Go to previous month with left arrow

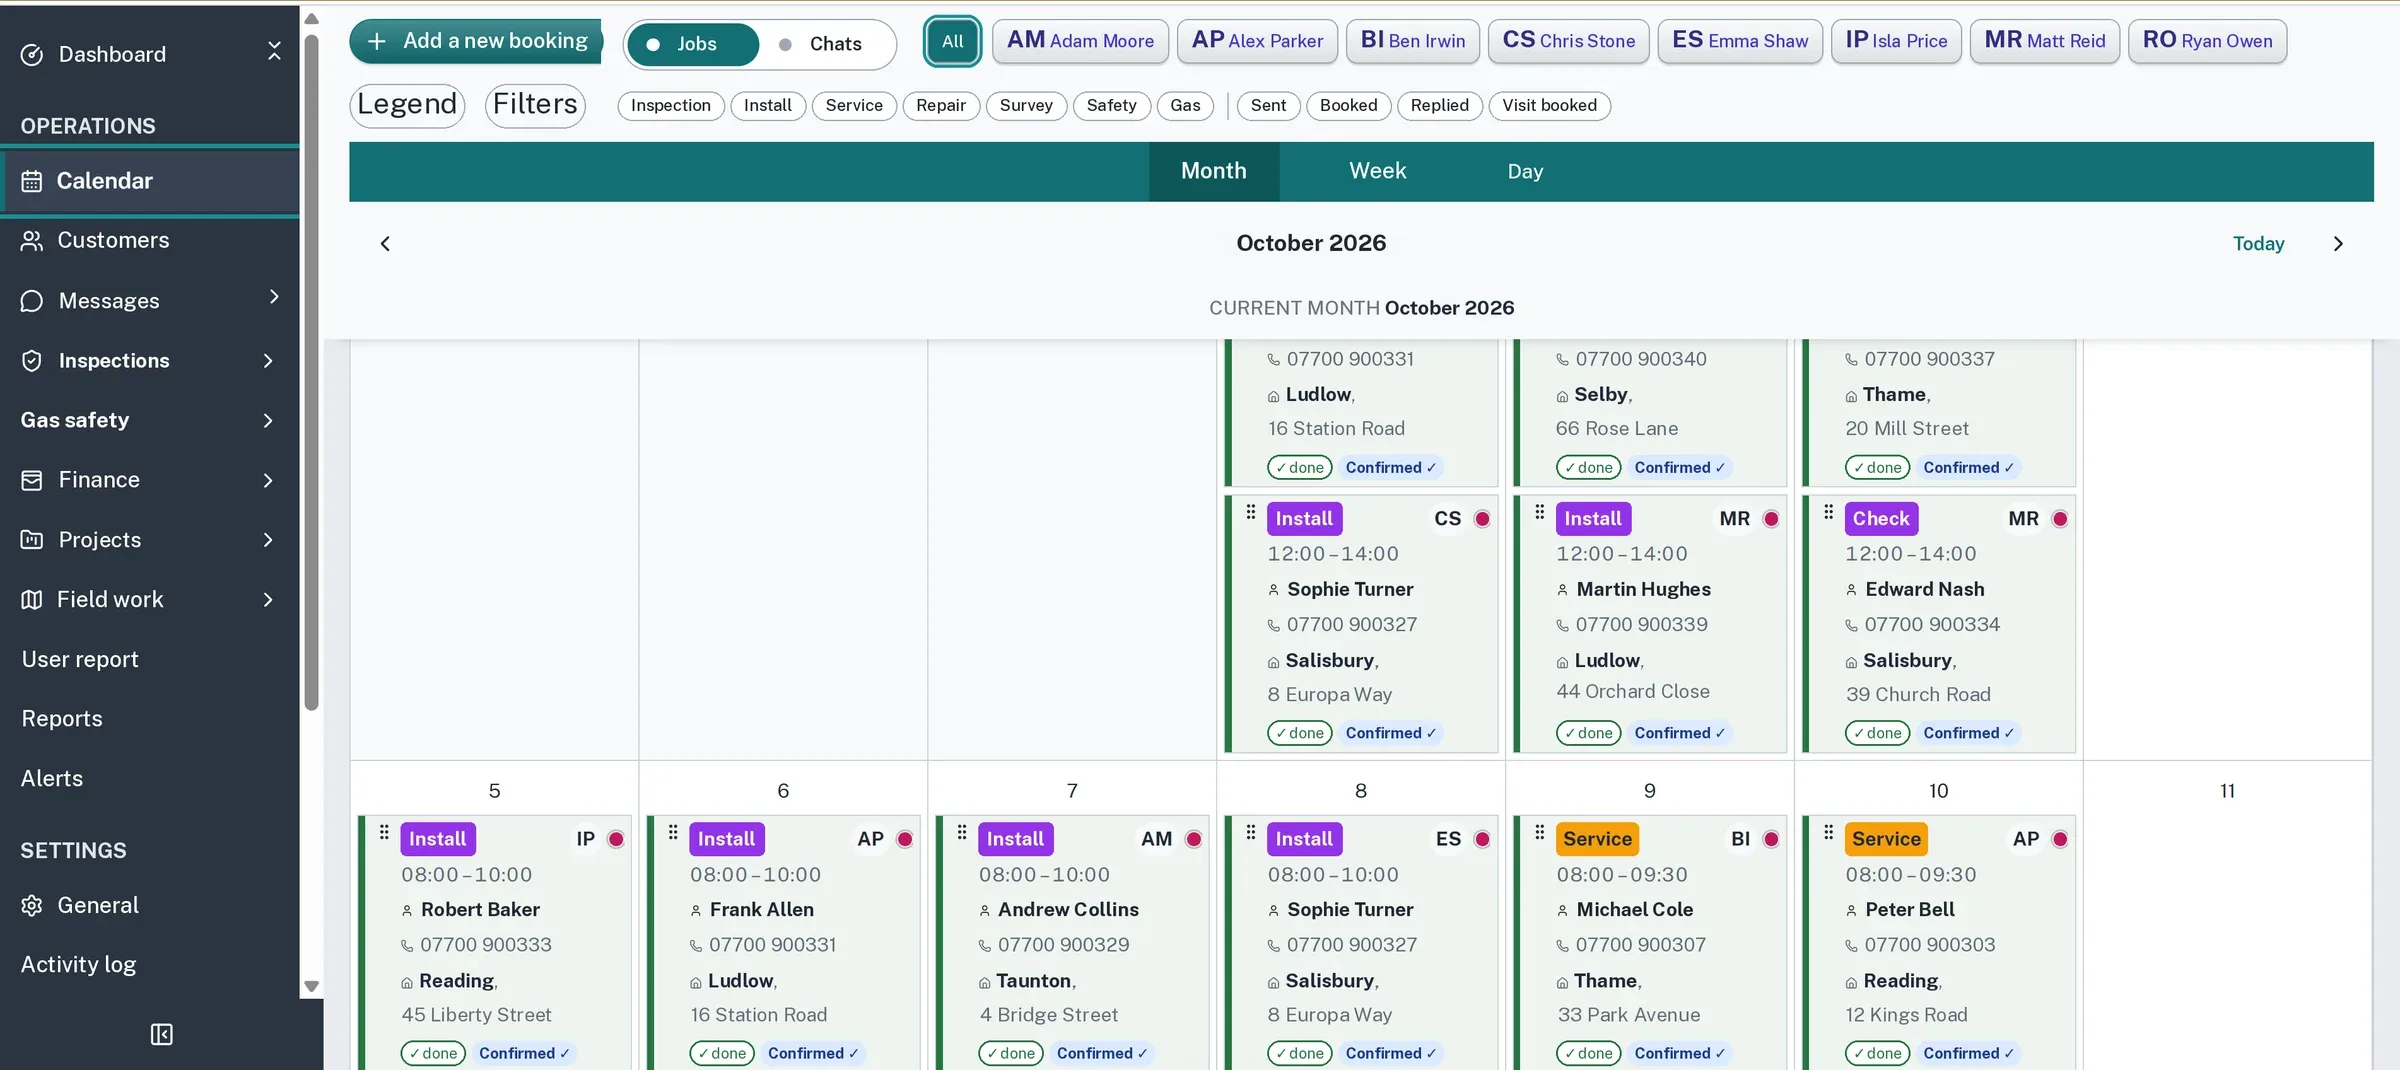pyautogui.click(x=385, y=243)
